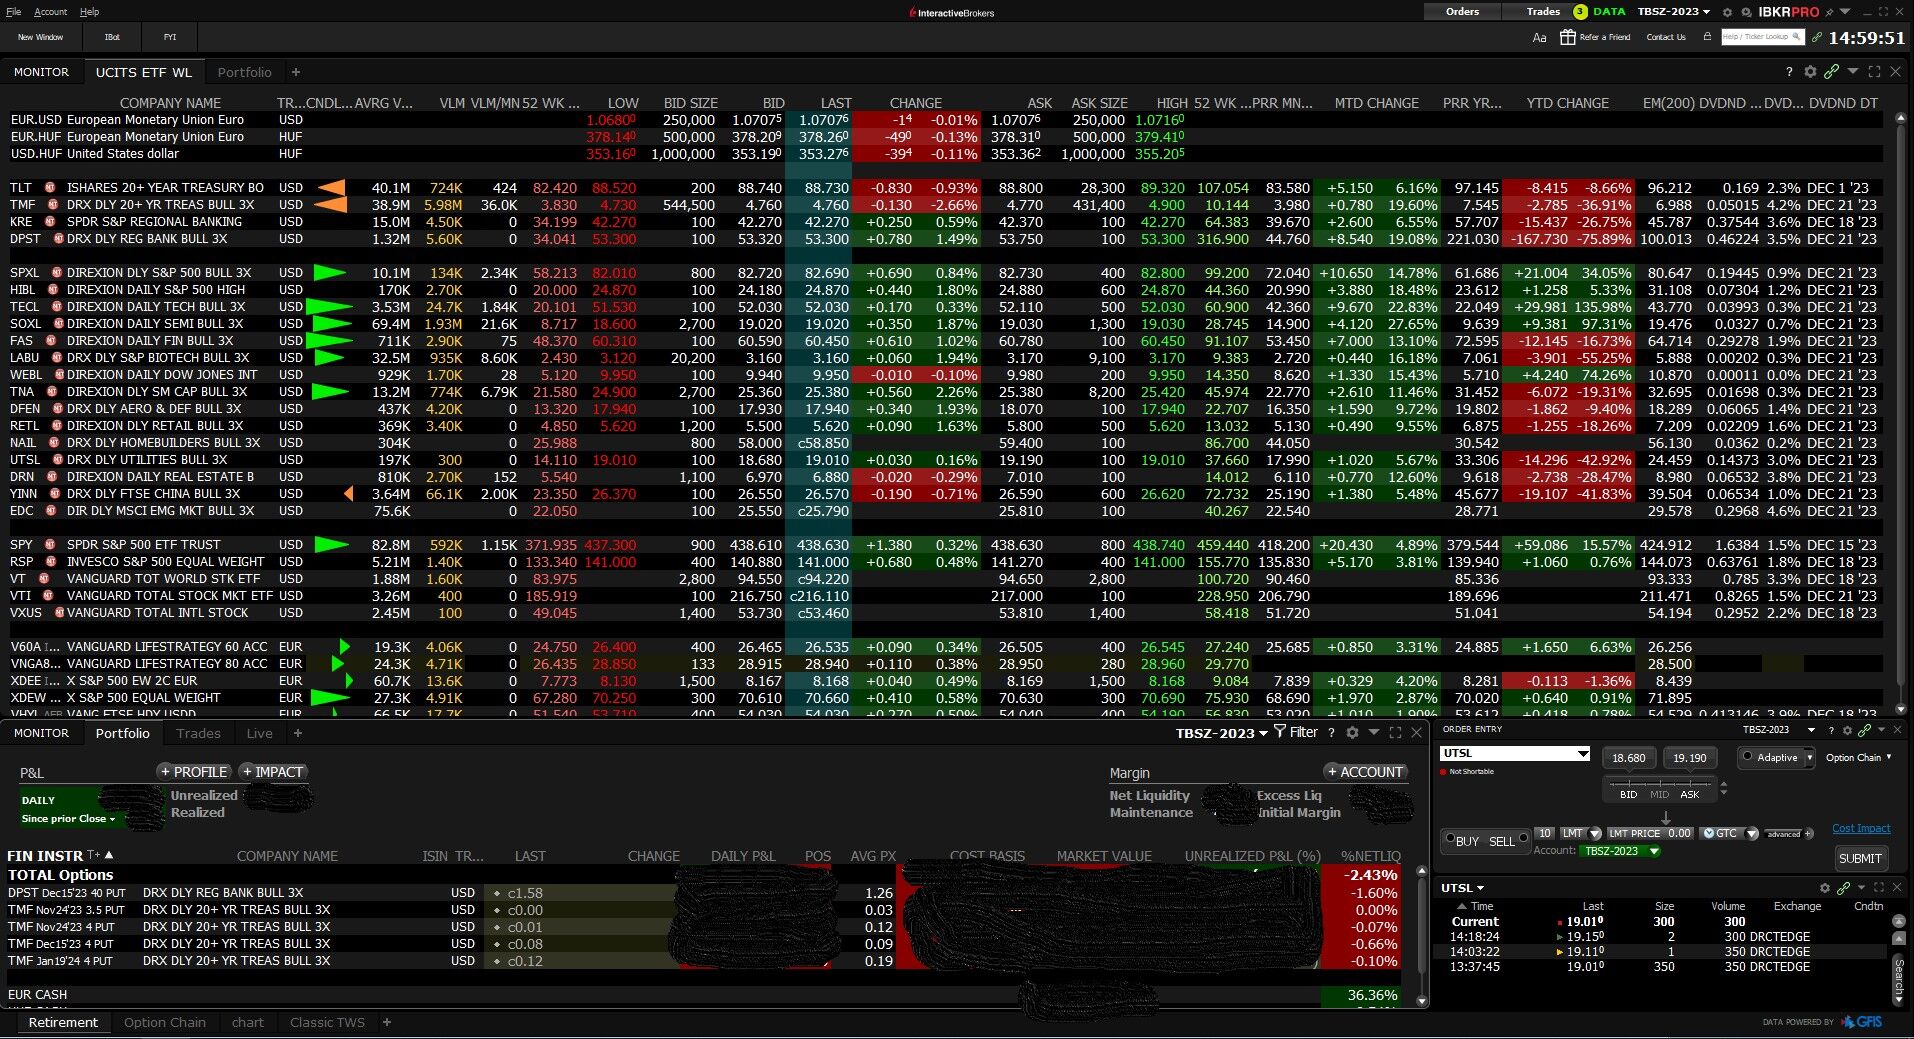Select the SELL radio button
Screen dimensions: 1914x1039
(1523, 839)
